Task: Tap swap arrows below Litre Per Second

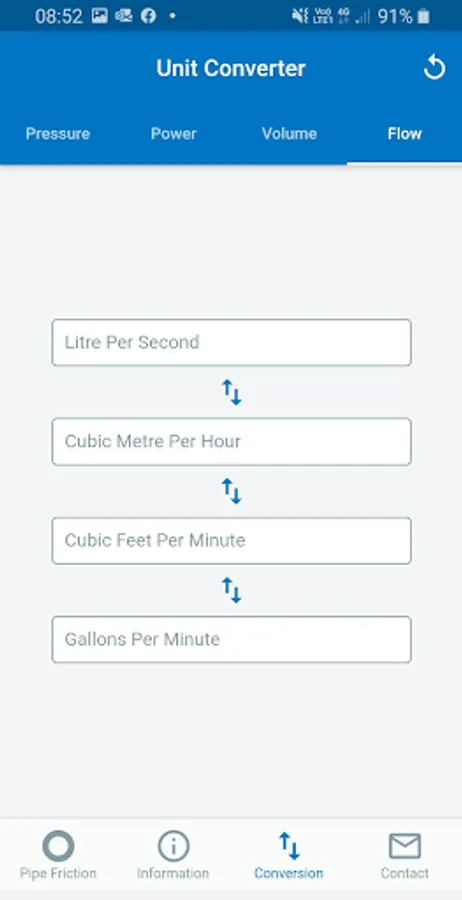Action: [232, 392]
